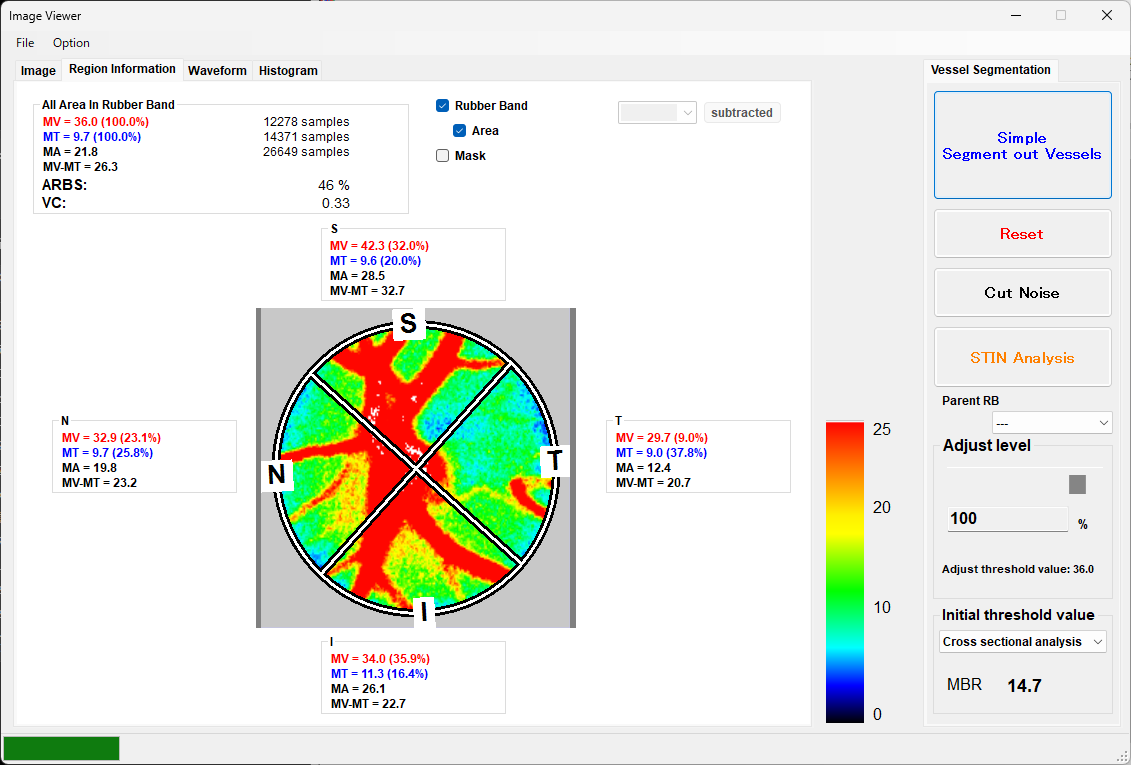1131x765 pixels.
Task: Click the STIN Analysis button
Action: point(1022,358)
